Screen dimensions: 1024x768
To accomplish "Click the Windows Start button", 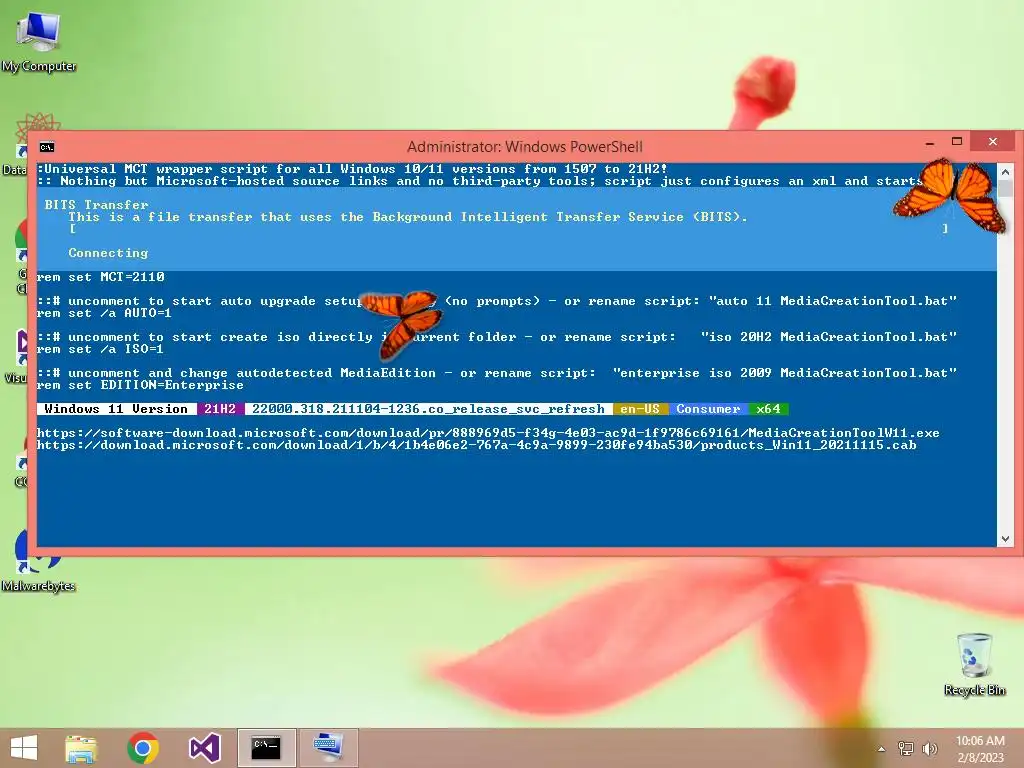I will click(x=24, y=748).
